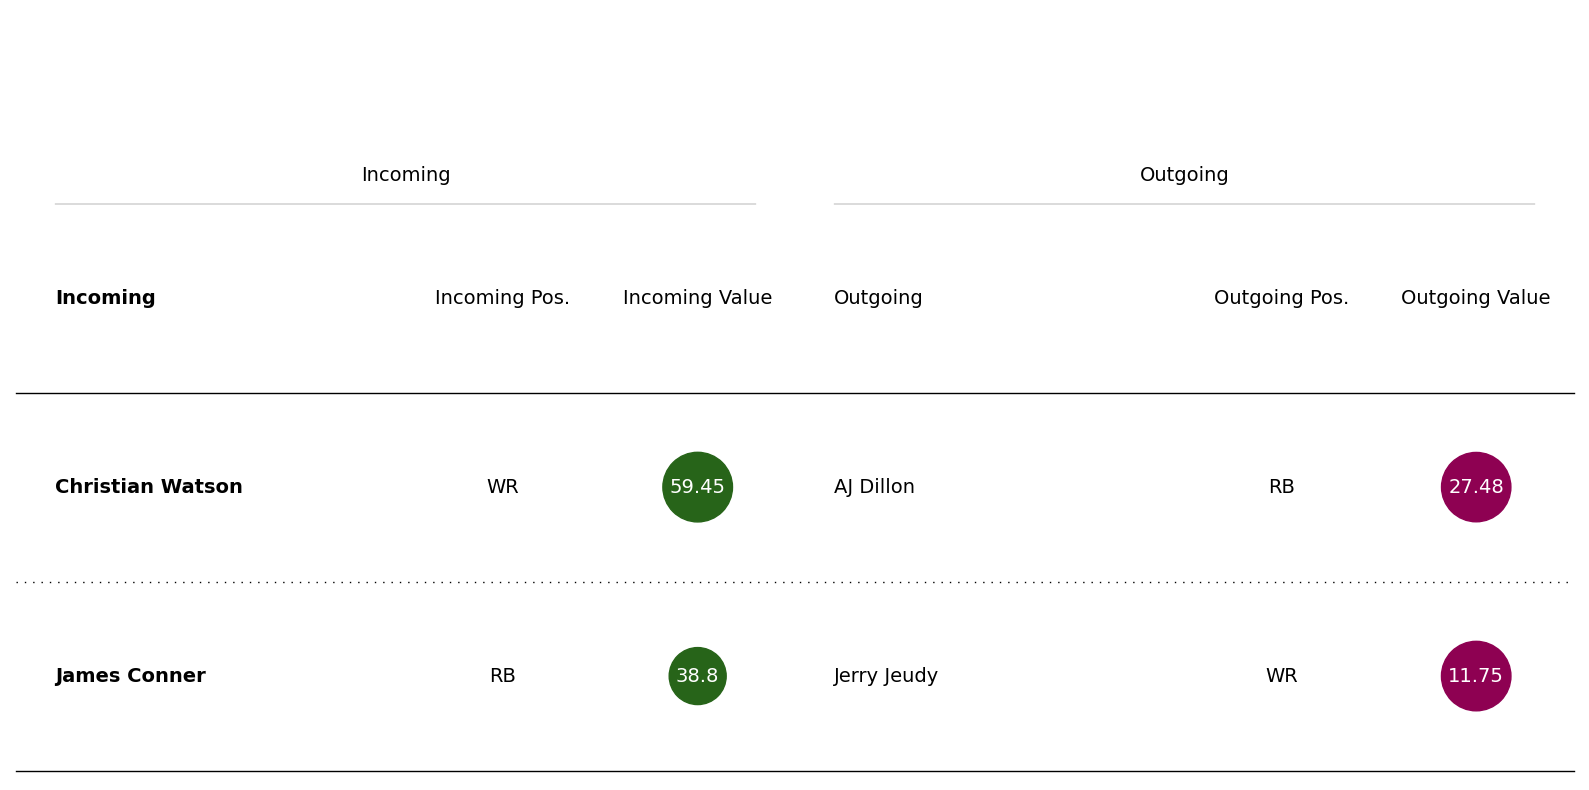Viewport: 1589px width, 790px height.
Task: Click RB position for AJ Dillon
Action: click(x=1281, y=487)
